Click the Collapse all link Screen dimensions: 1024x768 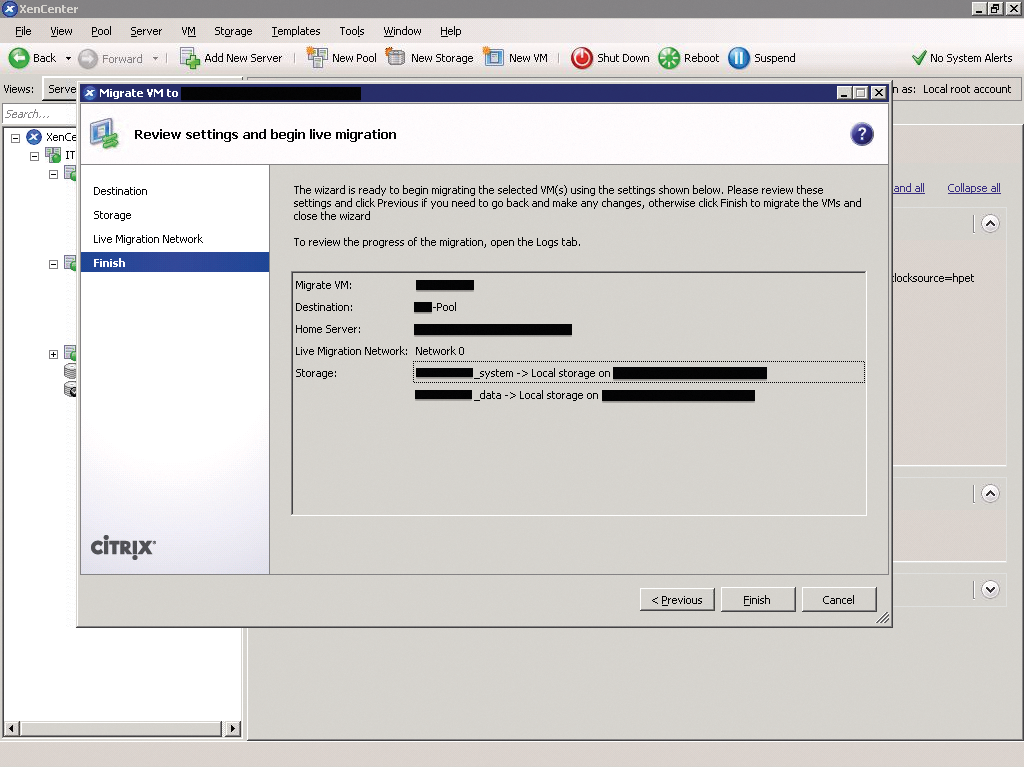[x=972, y=188]
